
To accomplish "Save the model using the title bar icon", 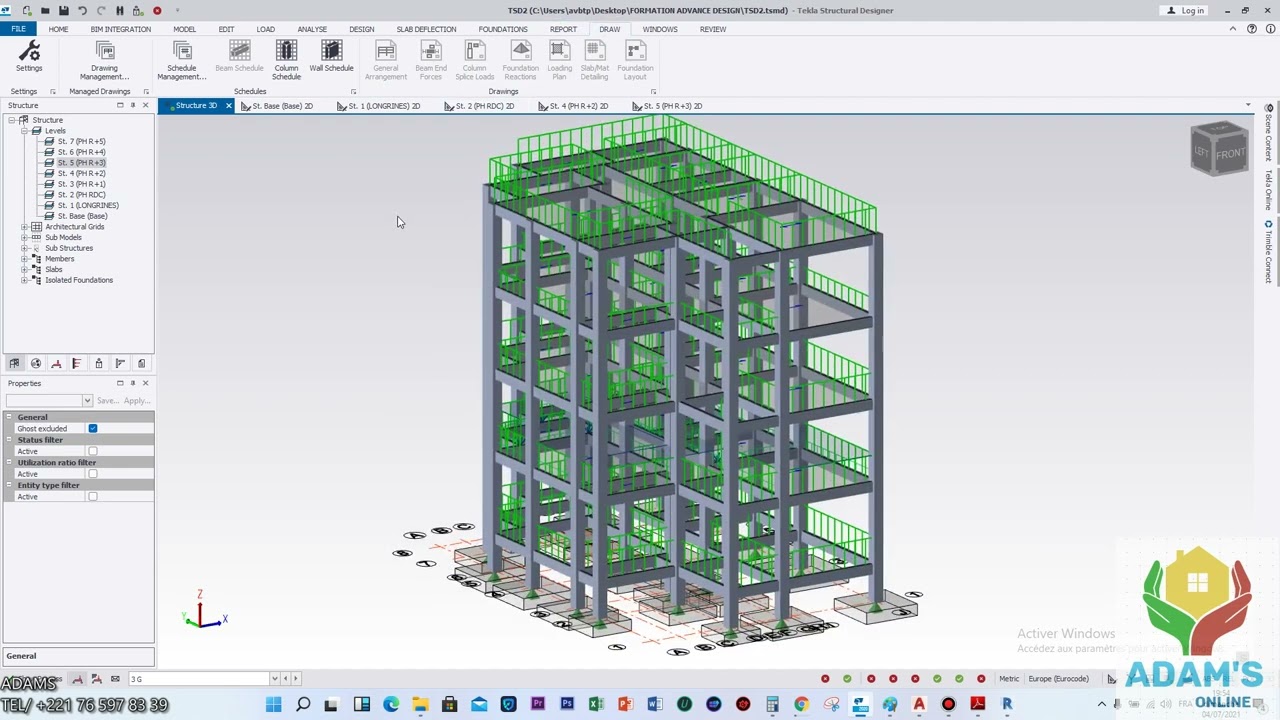I will [63, 10].
